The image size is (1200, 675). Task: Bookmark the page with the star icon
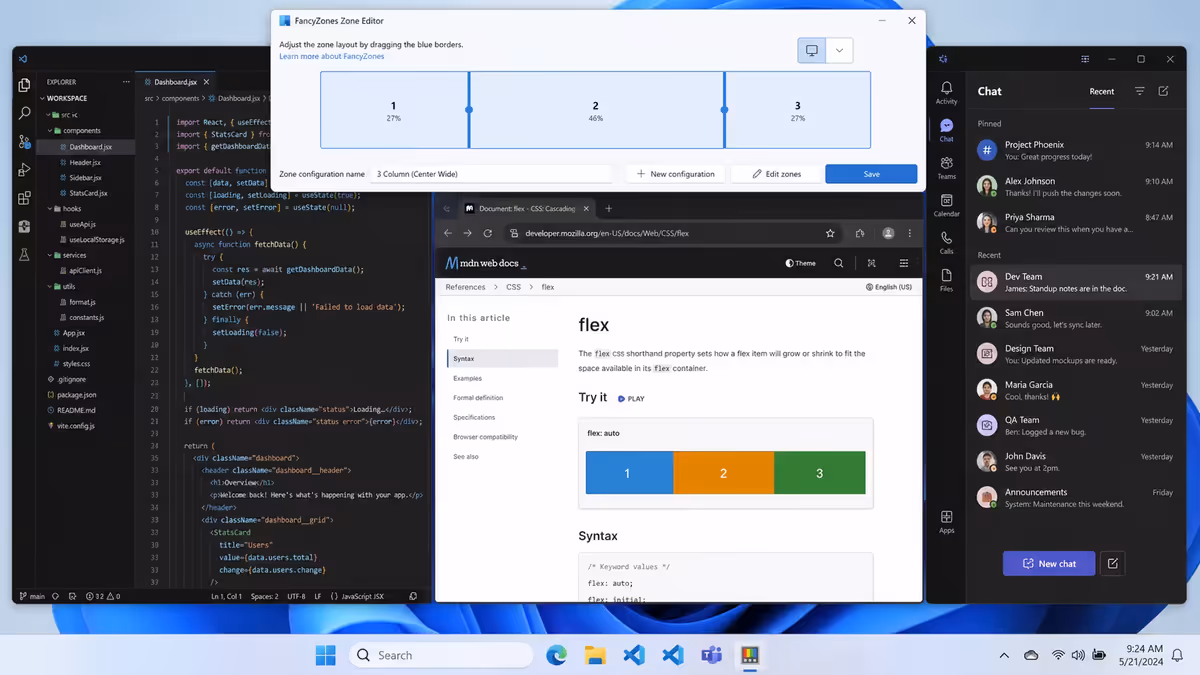pos(830,233)
